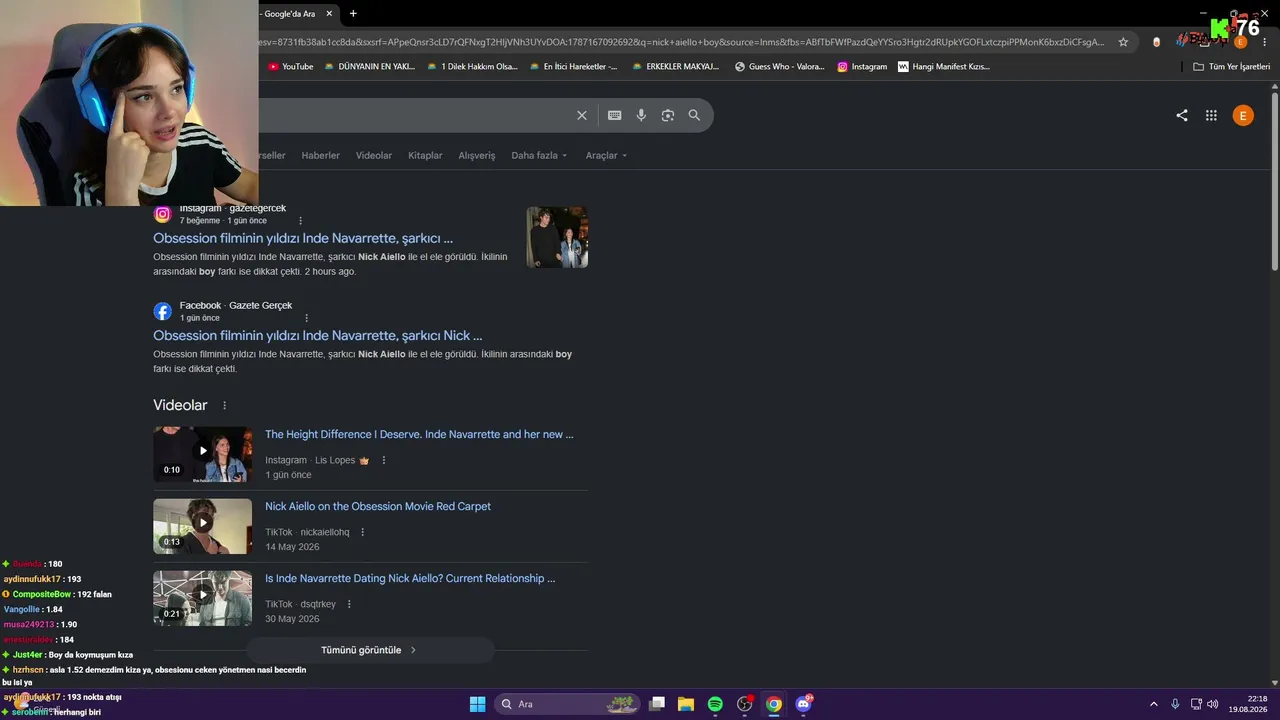Image resolution: width=1280 pixels, height=720 pixels.
Task: Open the Instagram result titled Obsession filminin yıldızı
Action: tap(303, 239)
